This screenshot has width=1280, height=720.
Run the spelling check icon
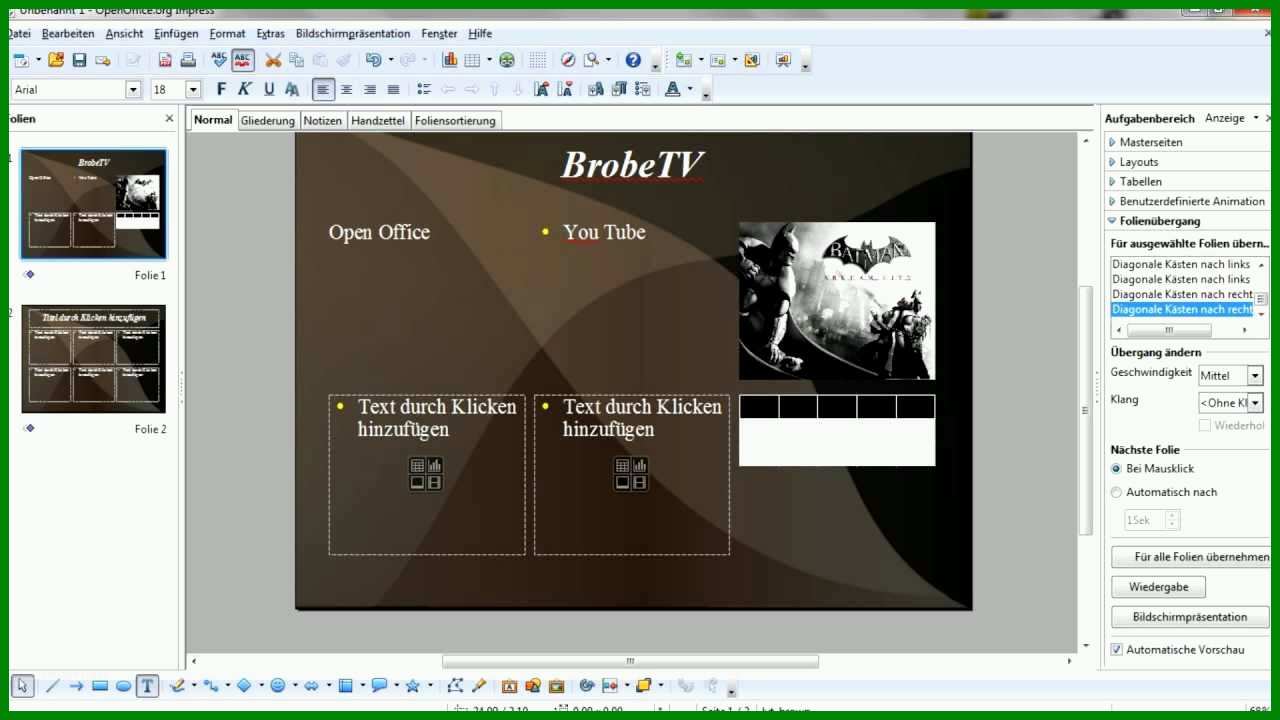click(219, 60)
